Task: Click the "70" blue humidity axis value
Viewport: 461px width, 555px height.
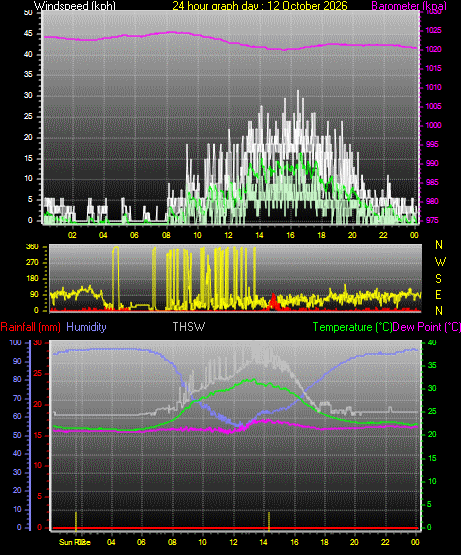Action: click(x=17, y=399)
